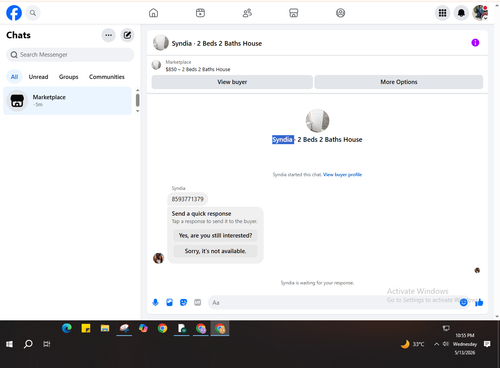
Task: Open the Windows taskbar search icon
Action: point(28,344)
